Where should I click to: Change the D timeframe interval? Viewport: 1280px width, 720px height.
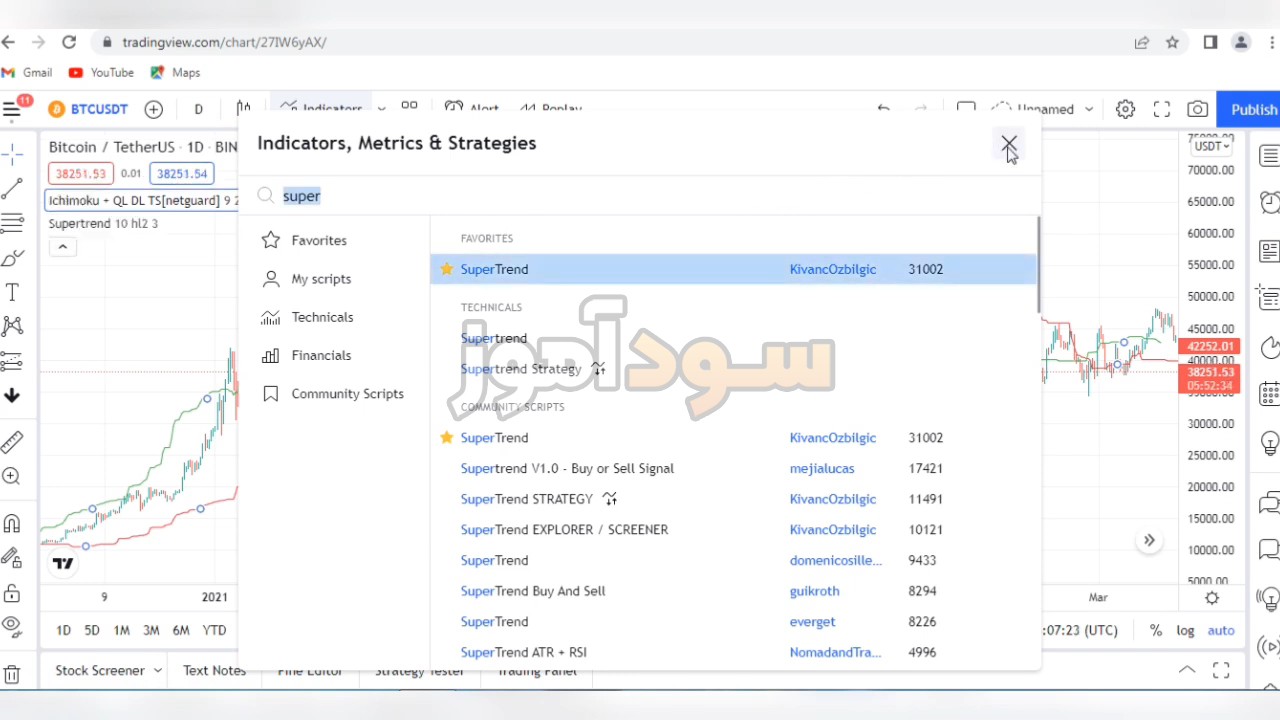pyautogui.click(x=198, y=109)
